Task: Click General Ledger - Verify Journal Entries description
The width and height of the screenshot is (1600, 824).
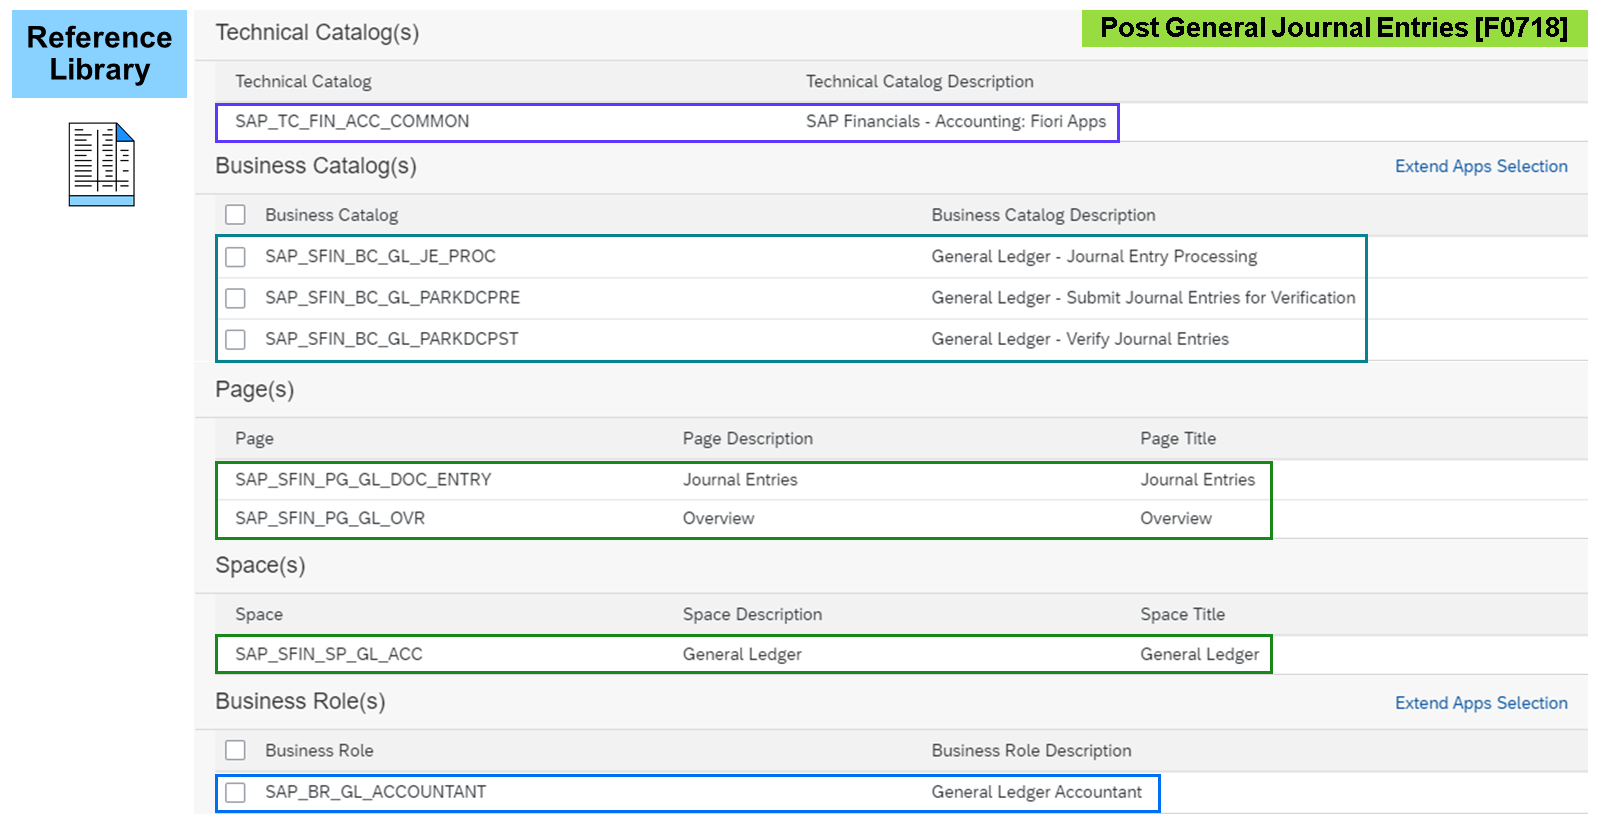Action: (1080, 339)
